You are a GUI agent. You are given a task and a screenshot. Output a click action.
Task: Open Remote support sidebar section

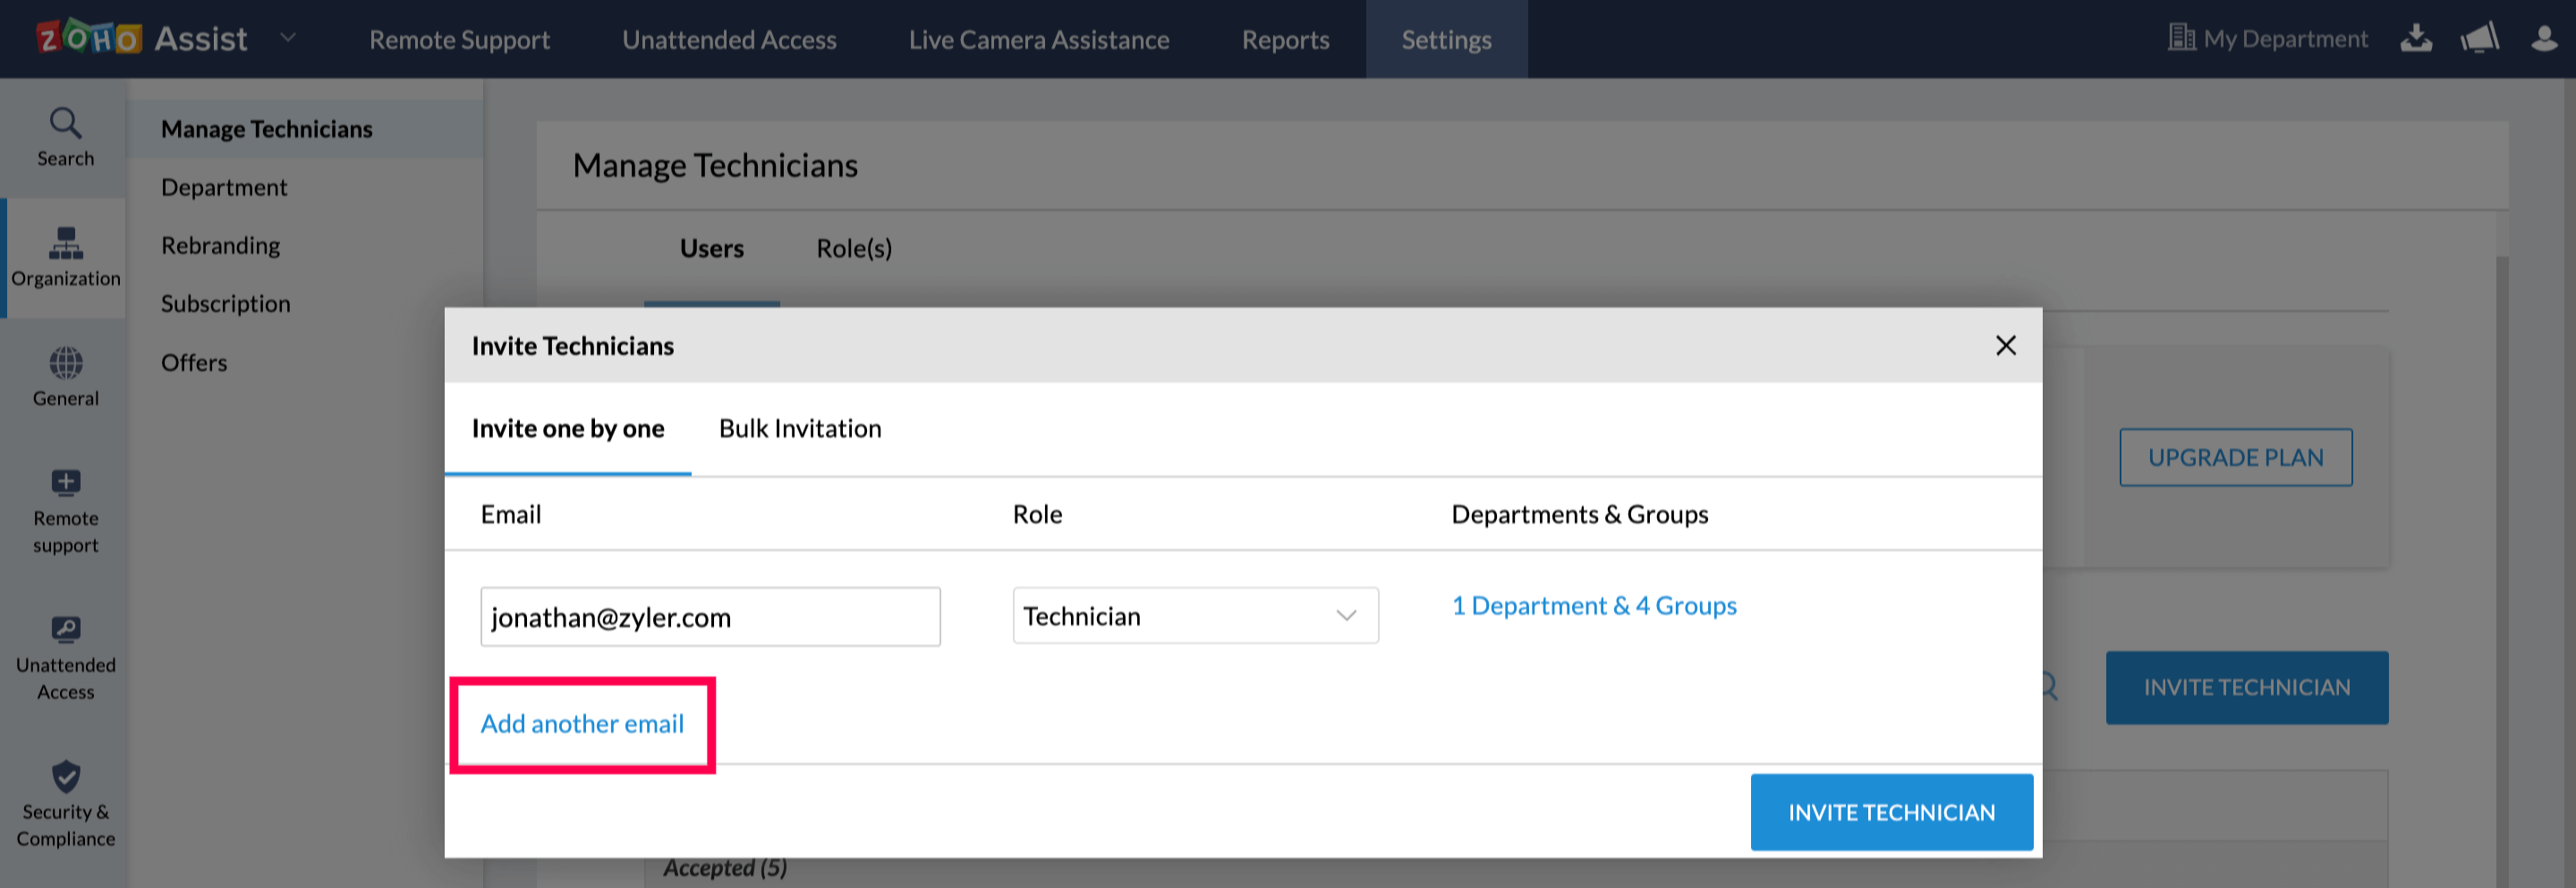pos(65,510)
